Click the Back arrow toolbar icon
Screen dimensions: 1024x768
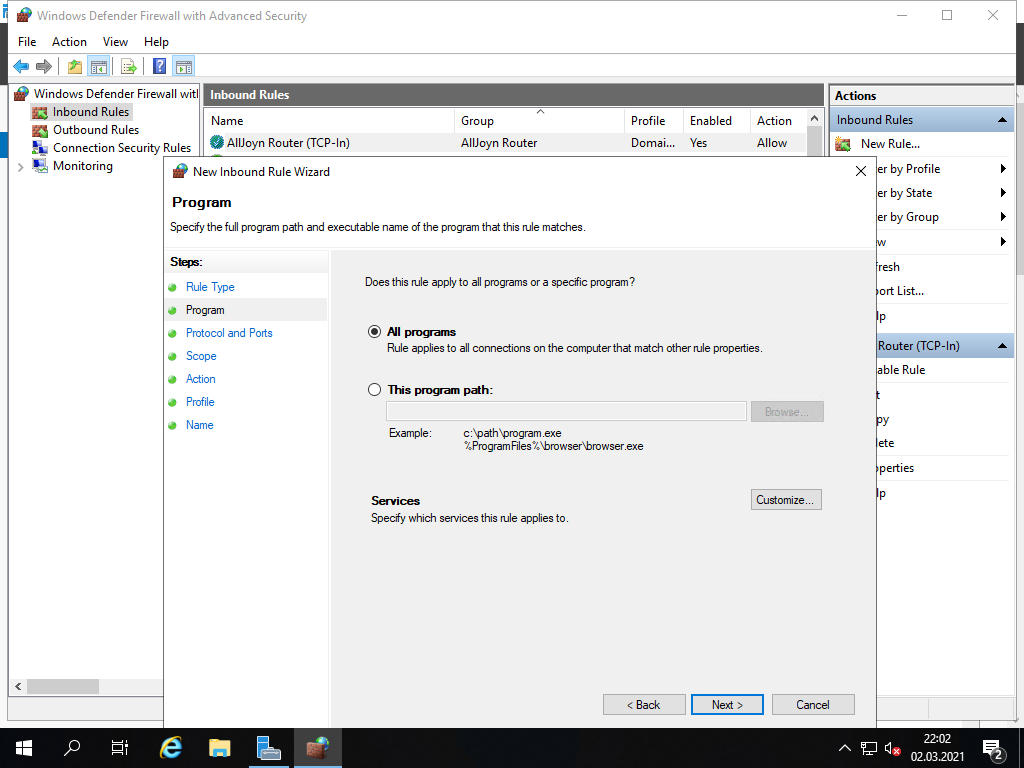(x=21, y=67)
